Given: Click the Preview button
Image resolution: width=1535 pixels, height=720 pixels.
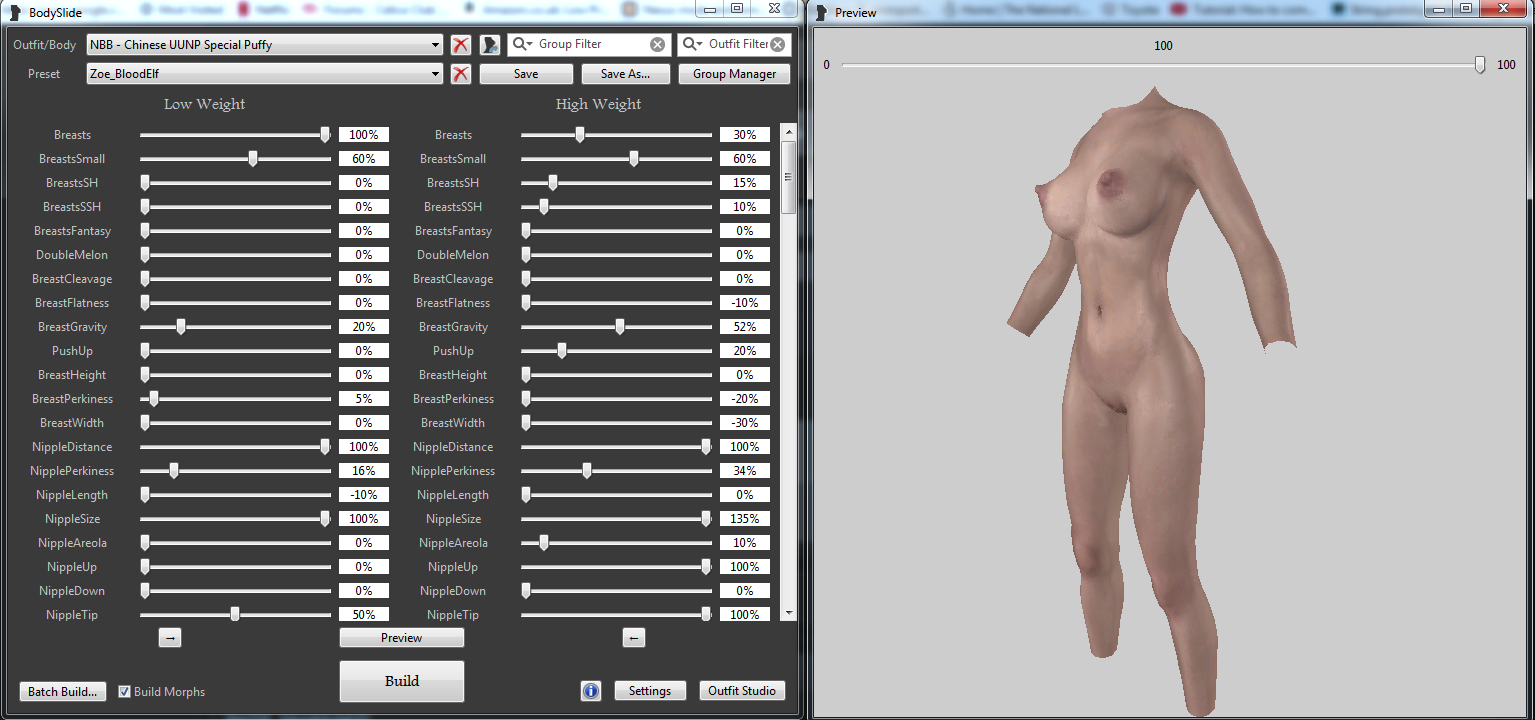Looking at the screenshot, I should click(402, 638).
